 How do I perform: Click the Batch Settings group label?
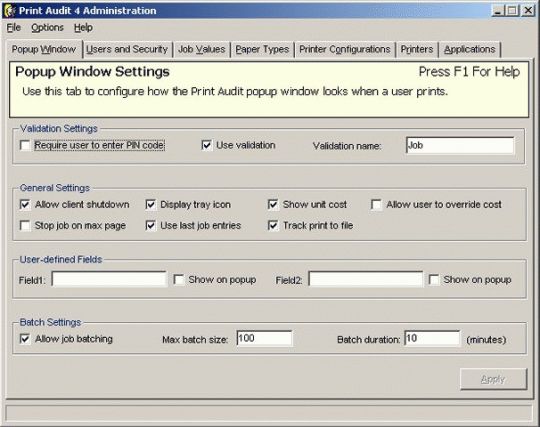[x=50, y=323]
